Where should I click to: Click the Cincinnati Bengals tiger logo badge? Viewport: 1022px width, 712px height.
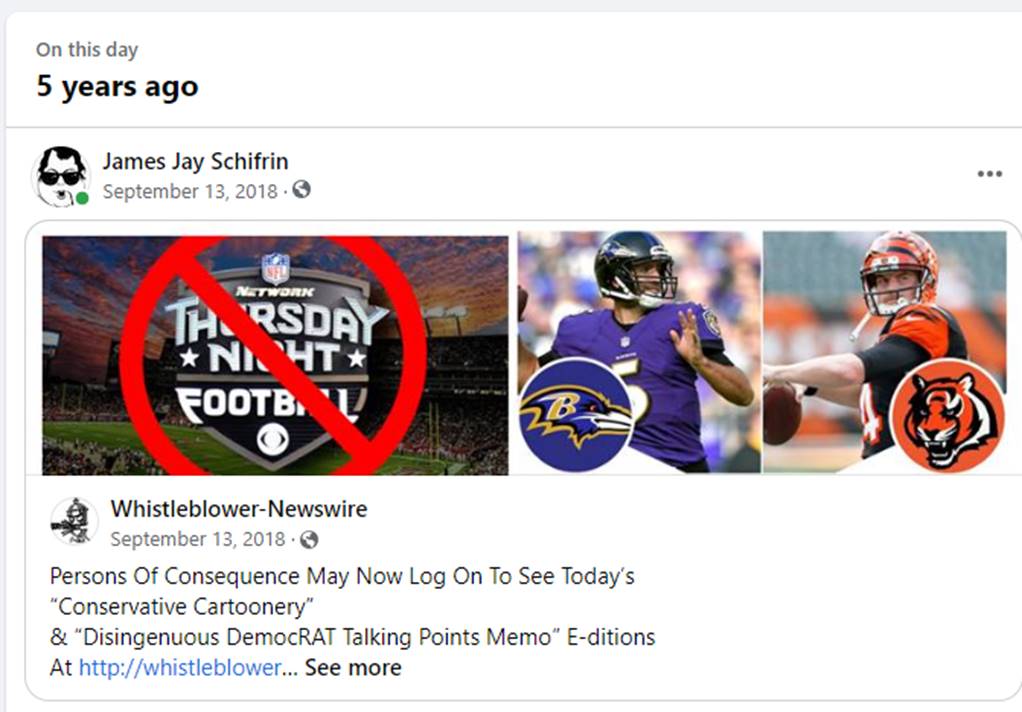click(947, 416)
